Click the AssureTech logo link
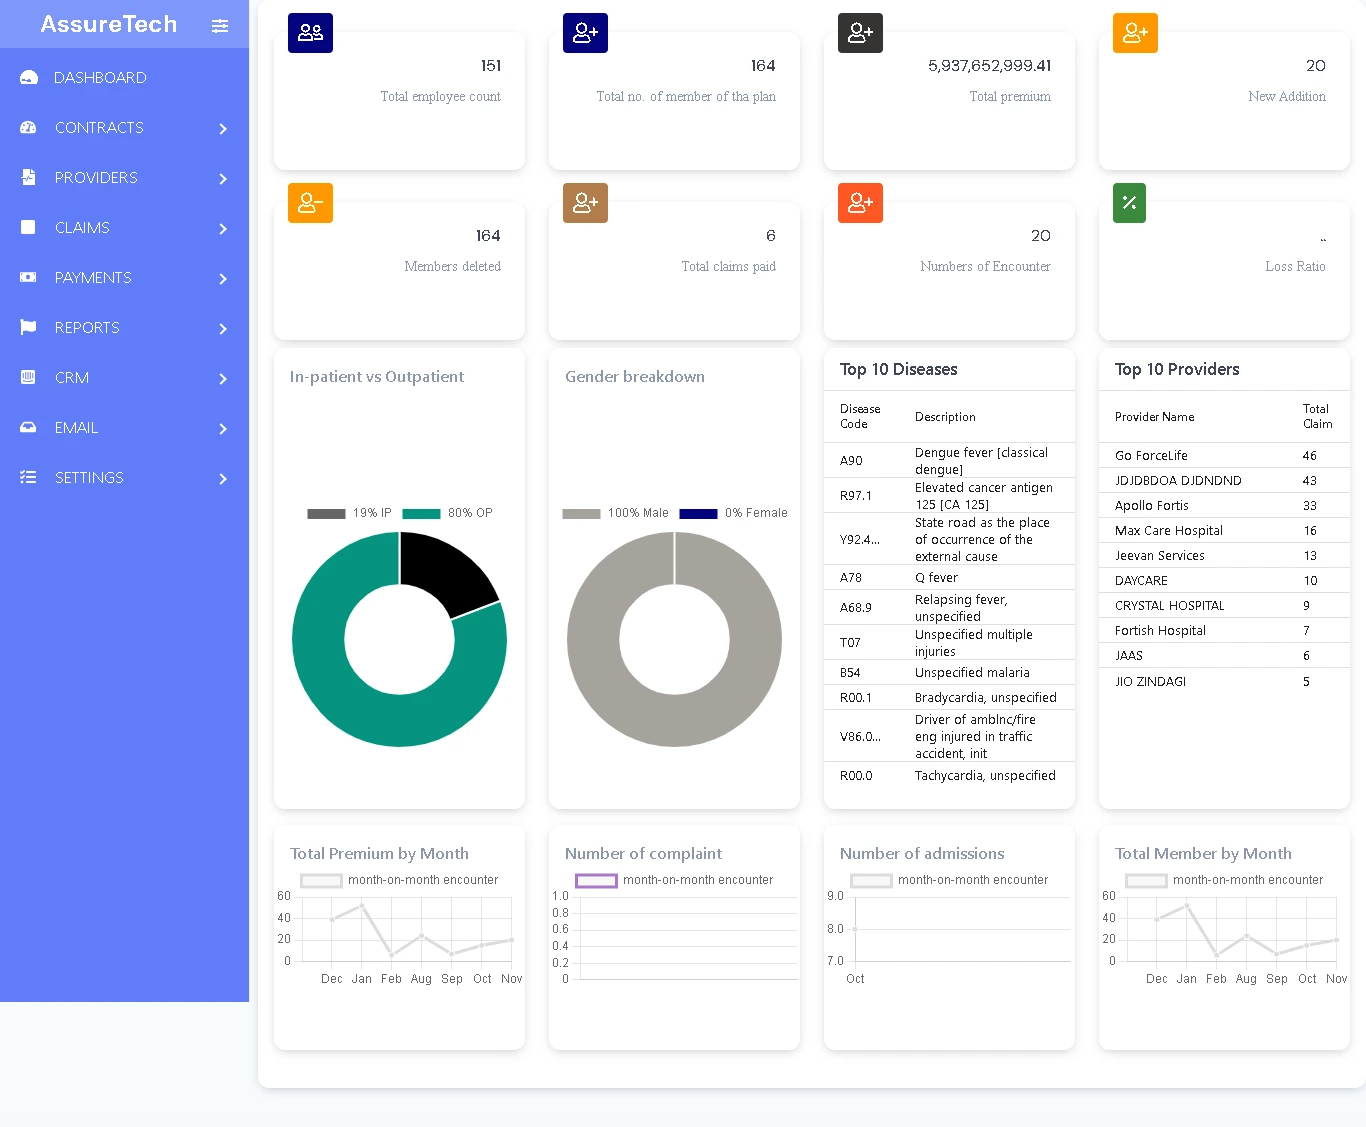Viewport: 1366px width, 1127px height. (108, 24)
